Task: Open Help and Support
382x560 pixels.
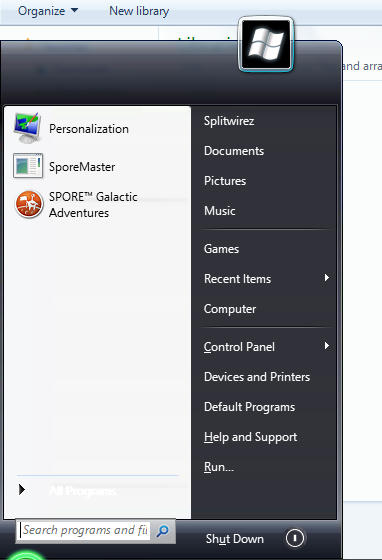Action: 251,437
